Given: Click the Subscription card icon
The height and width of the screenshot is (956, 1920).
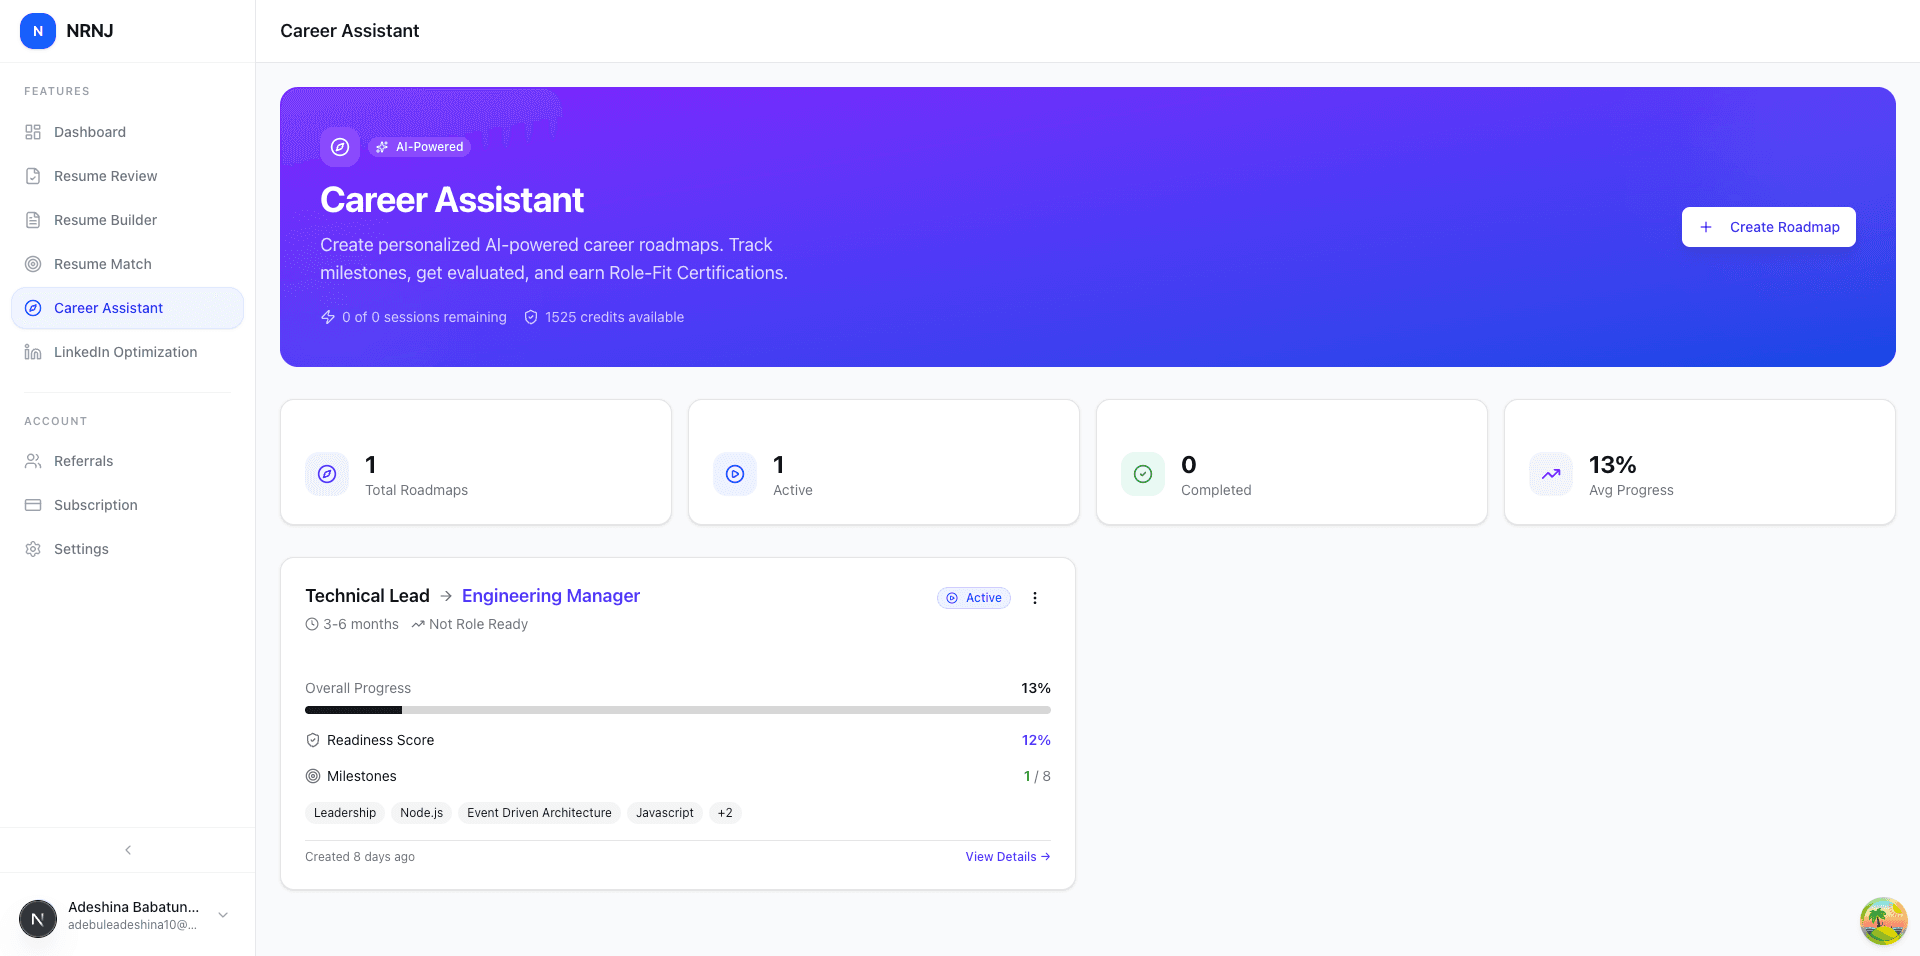Looking at the screenshot, I should 33,504.
